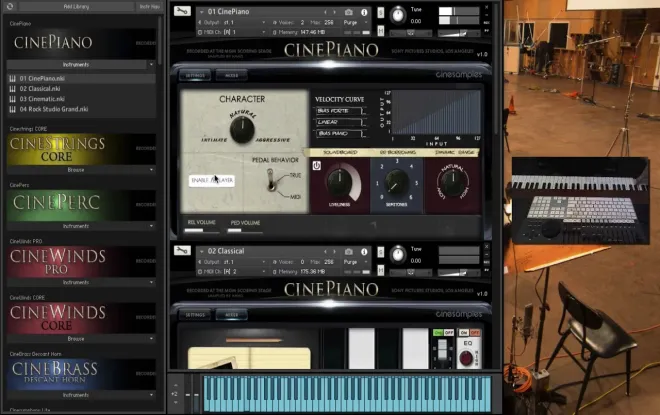Open info icon on 01 CinePiano header
This screenshot has width=660, height=415.
tap(364, 12)
